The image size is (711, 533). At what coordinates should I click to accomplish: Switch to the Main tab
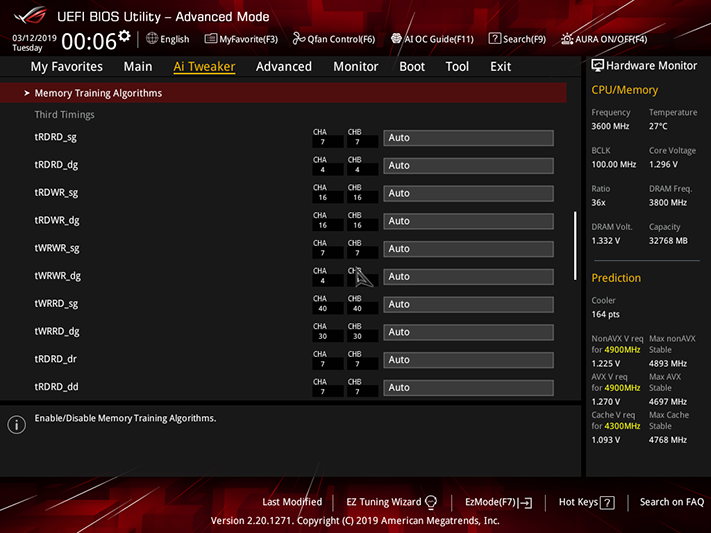pyautogui.click(x=138, y=67)
